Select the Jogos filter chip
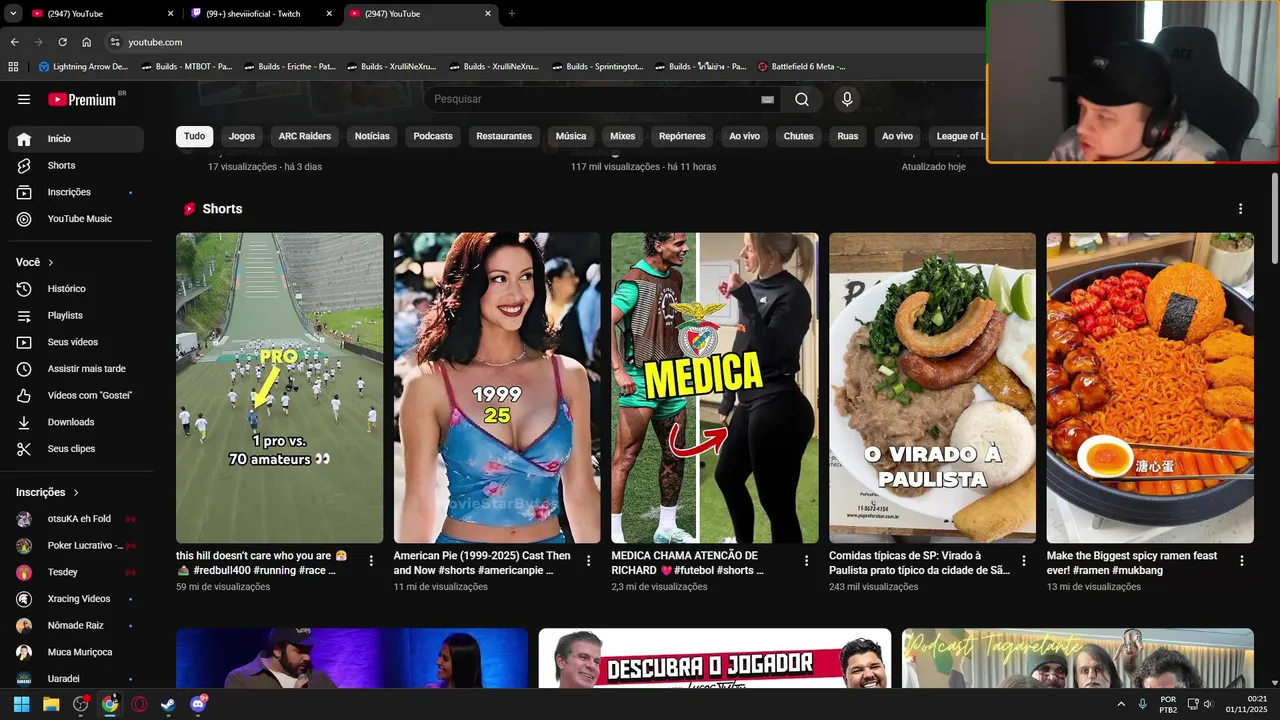Image resolution: width=1280 pixels, height=720 pixels. [x=241, y=136]
